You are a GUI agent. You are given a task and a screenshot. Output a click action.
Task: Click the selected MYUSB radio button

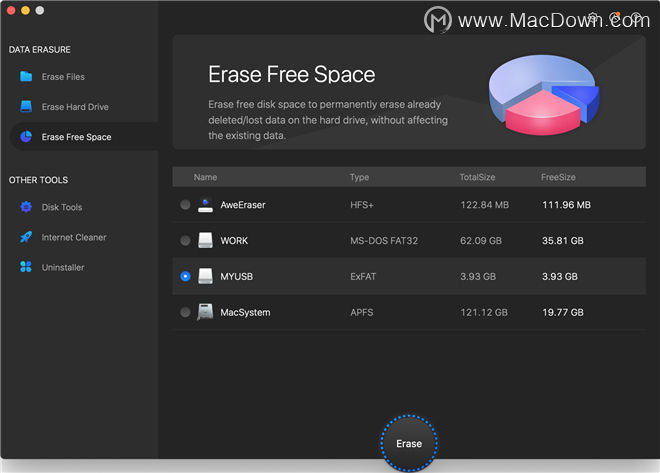tap(185, 276)
